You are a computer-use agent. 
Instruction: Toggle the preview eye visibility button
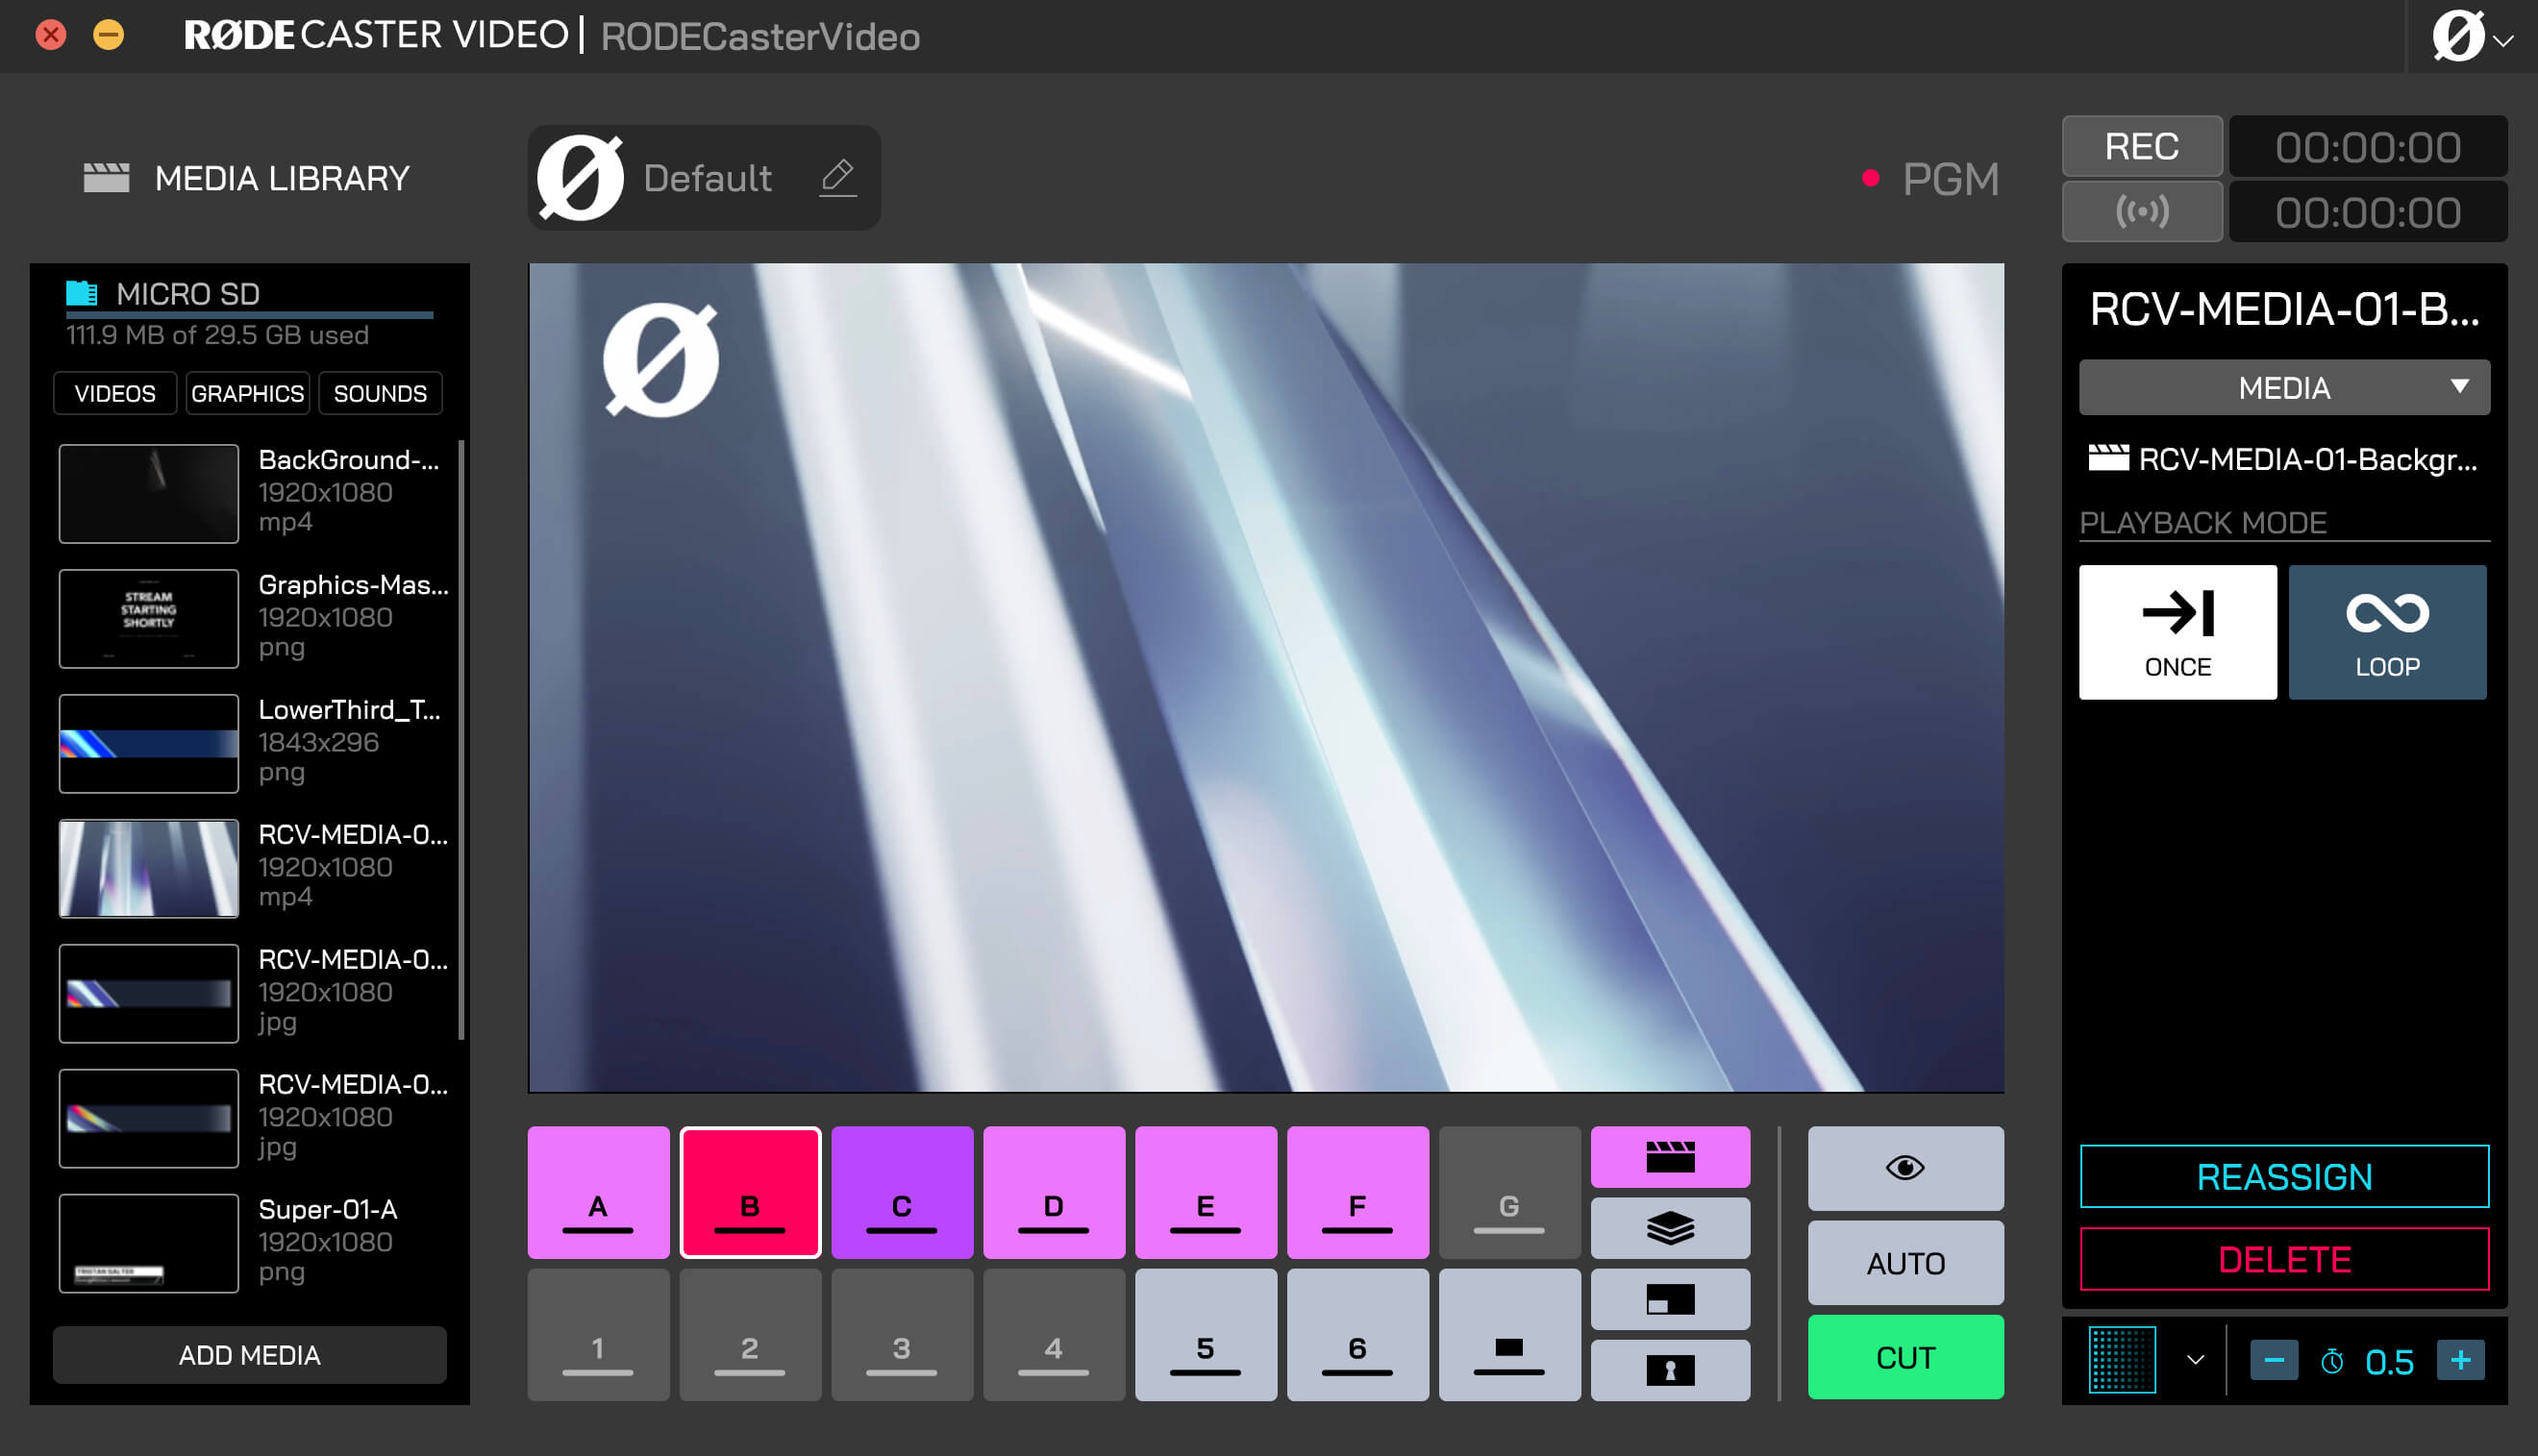[1905, 1168]
